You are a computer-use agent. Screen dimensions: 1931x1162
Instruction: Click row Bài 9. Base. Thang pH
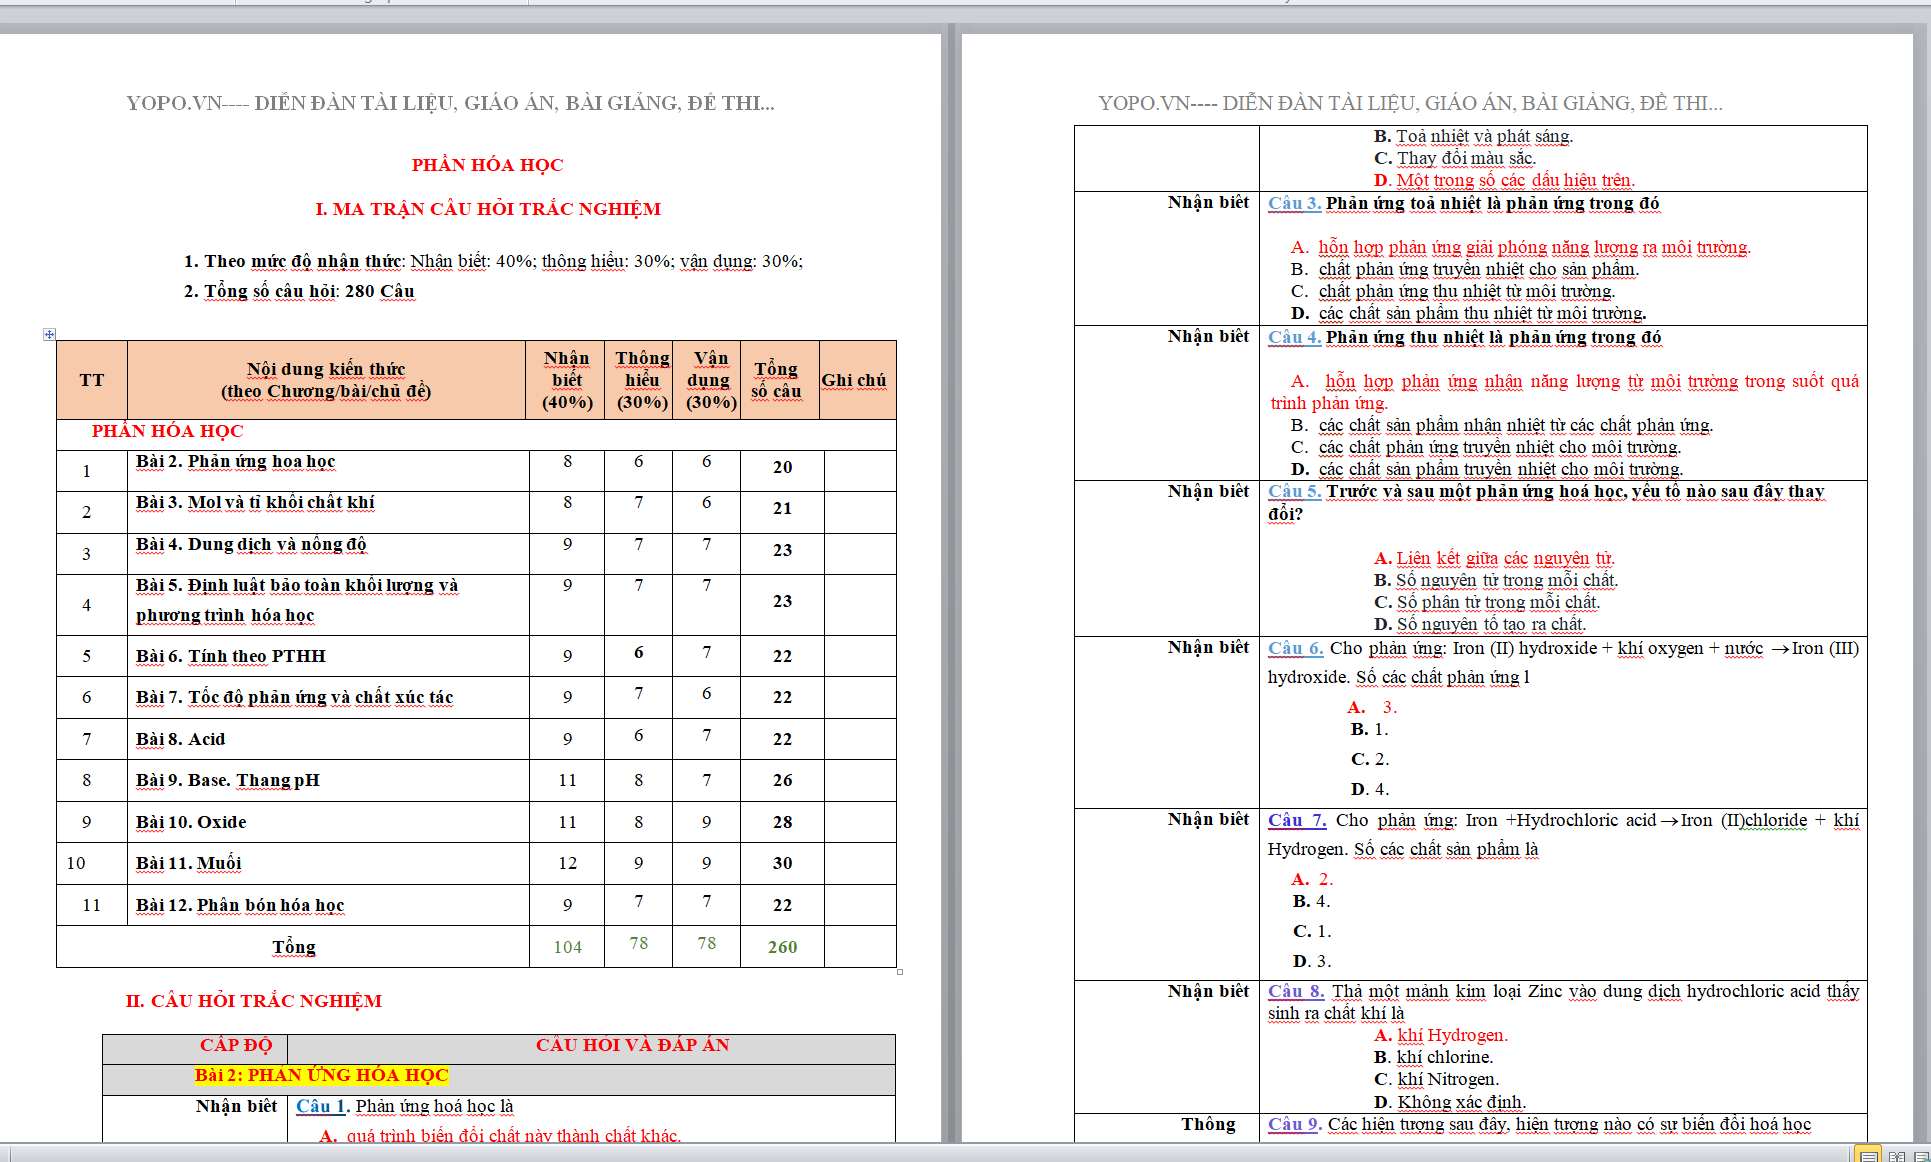click(x=476, y=780)
